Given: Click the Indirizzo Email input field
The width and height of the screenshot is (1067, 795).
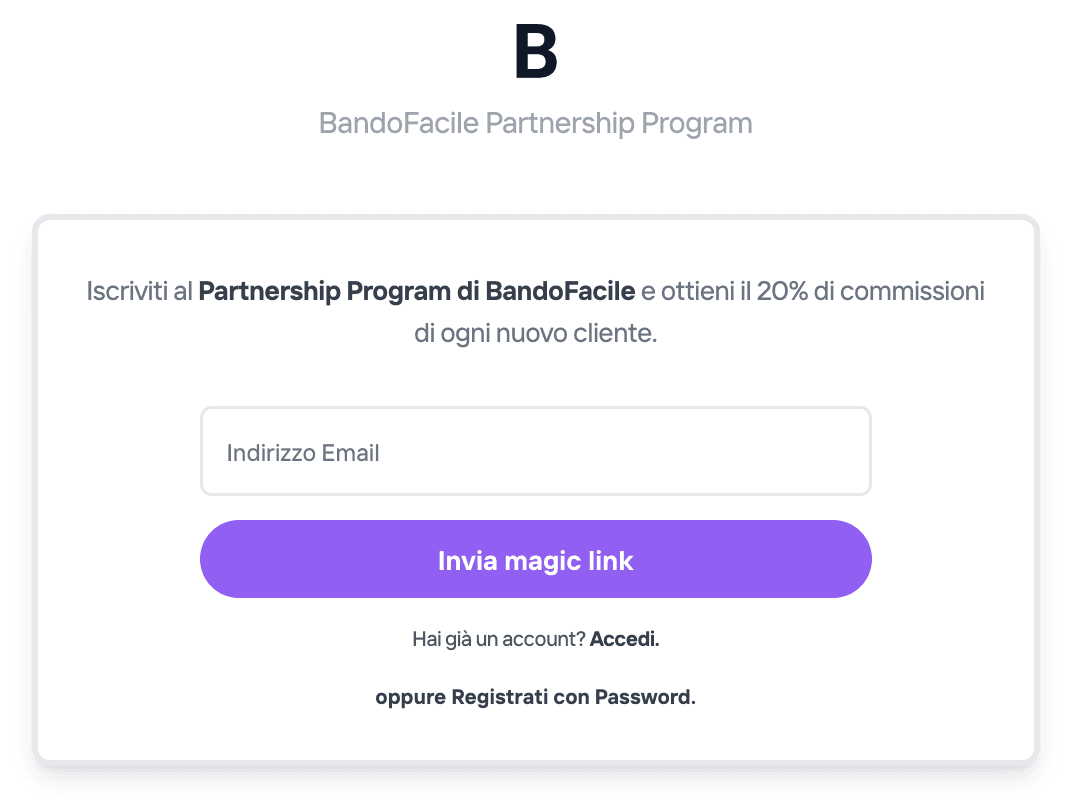Looking at the screenshot, I should point(535,451).
